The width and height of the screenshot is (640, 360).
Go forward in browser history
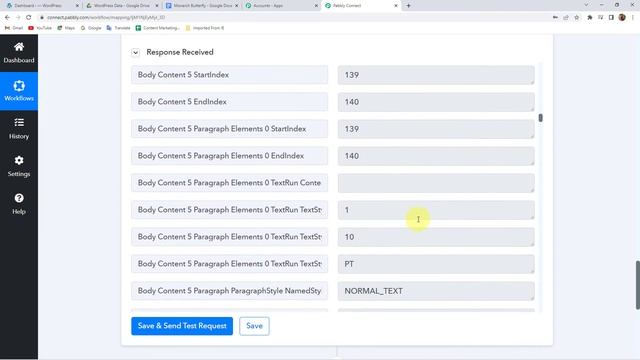click(x=18, y=18)
